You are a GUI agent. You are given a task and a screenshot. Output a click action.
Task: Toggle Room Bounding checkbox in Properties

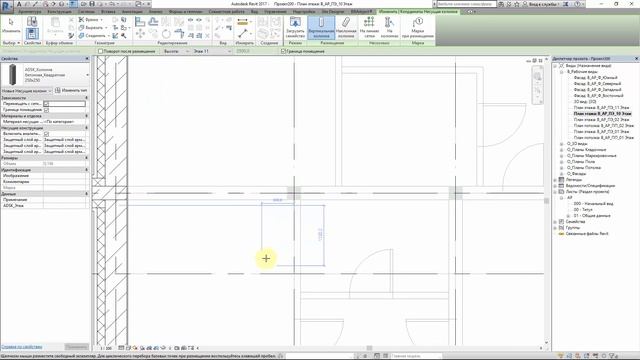pos(46,110)
